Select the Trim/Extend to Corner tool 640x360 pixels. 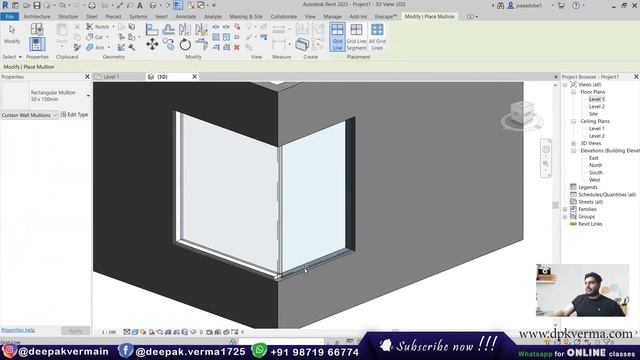(x=201, y=44)
